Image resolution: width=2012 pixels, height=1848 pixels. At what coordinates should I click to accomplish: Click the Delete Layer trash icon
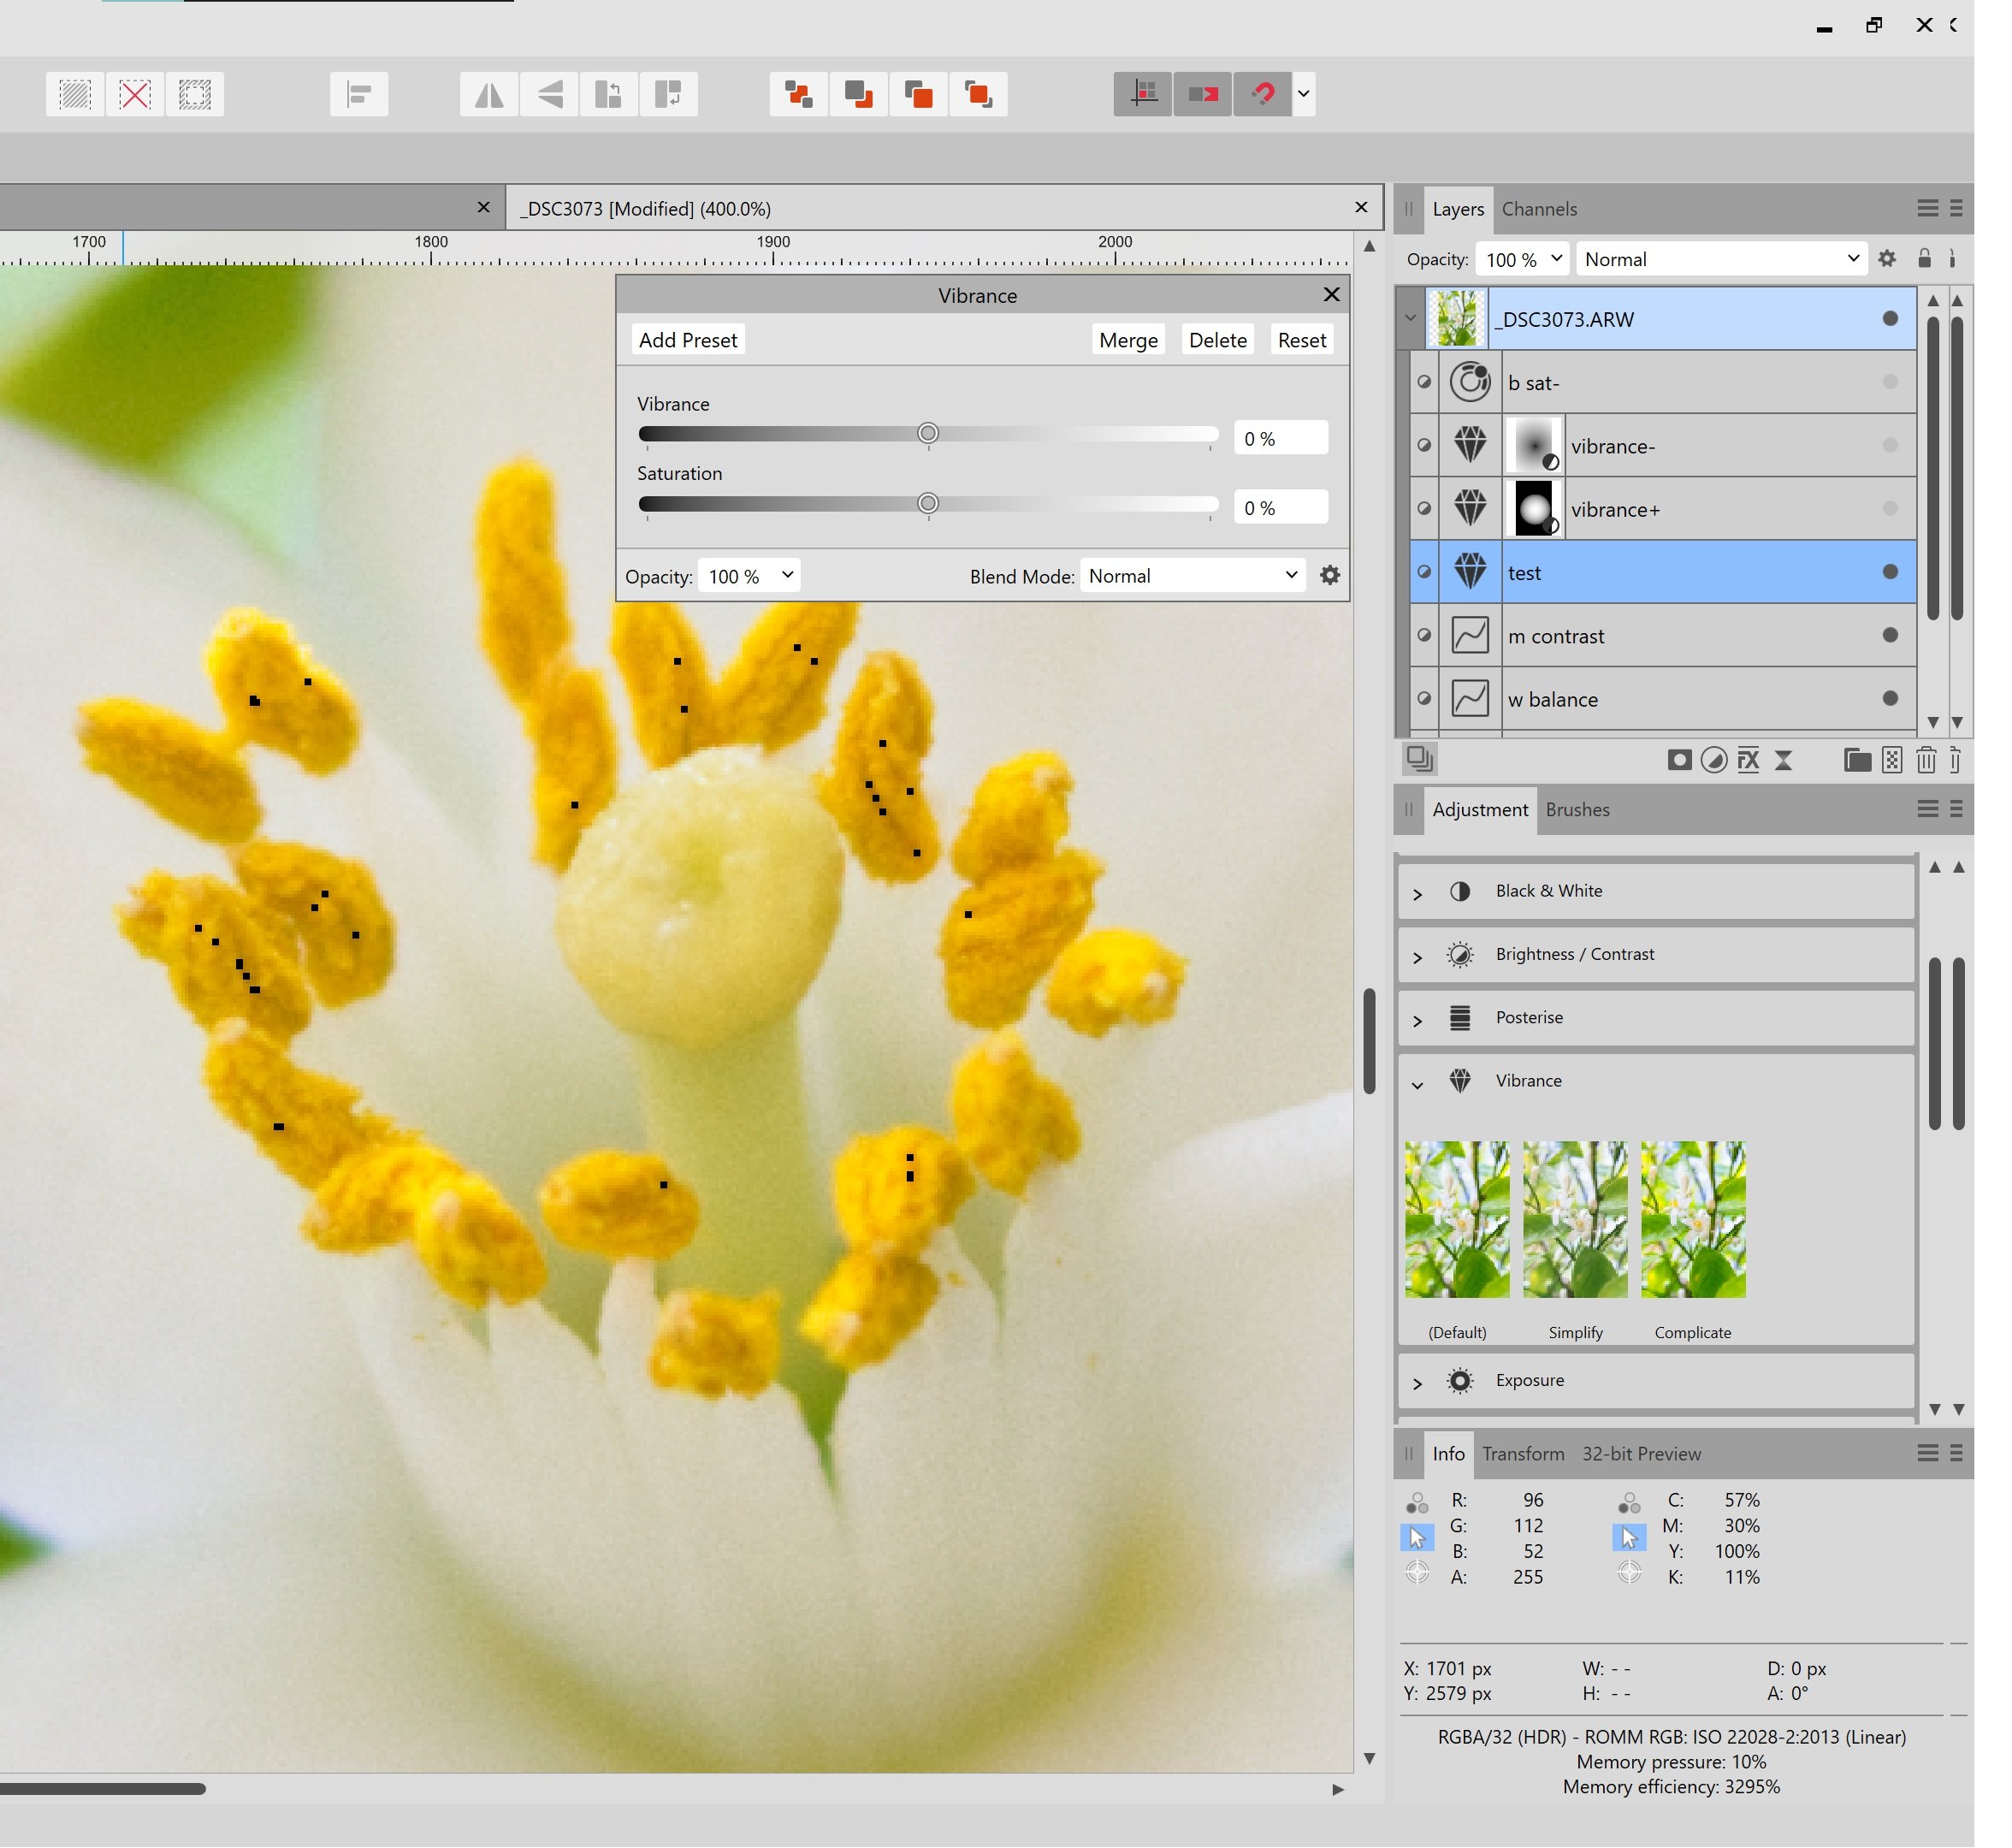point(1926,761)
